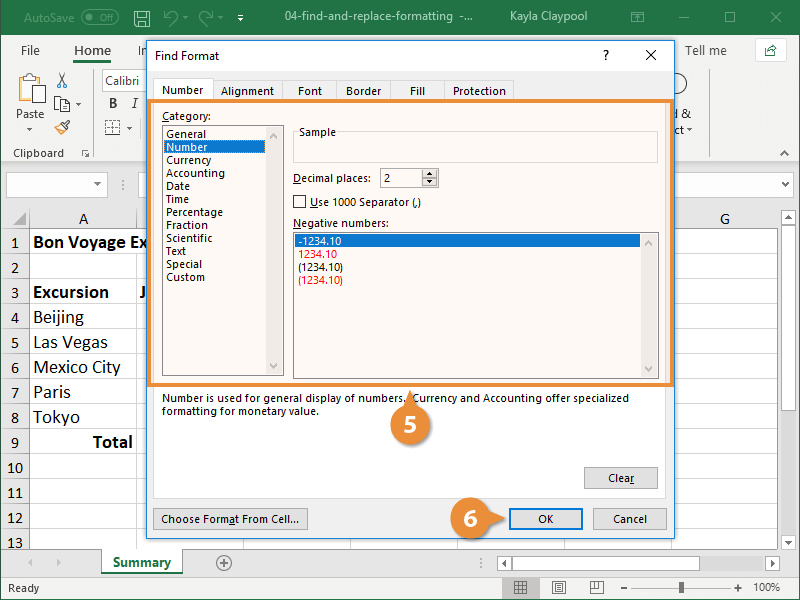The image size is (800, 600).
Task: Select the Format Painter icon
Action: click(x=62, y=127)
